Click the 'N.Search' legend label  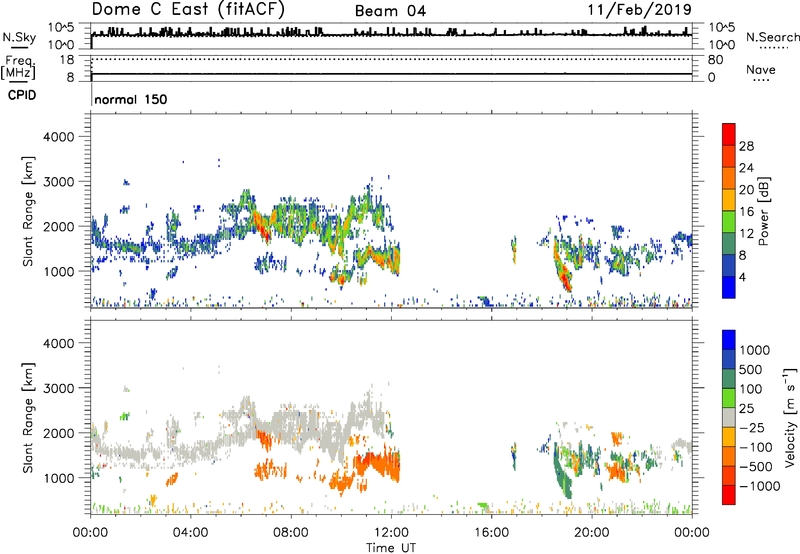(772, 37)
